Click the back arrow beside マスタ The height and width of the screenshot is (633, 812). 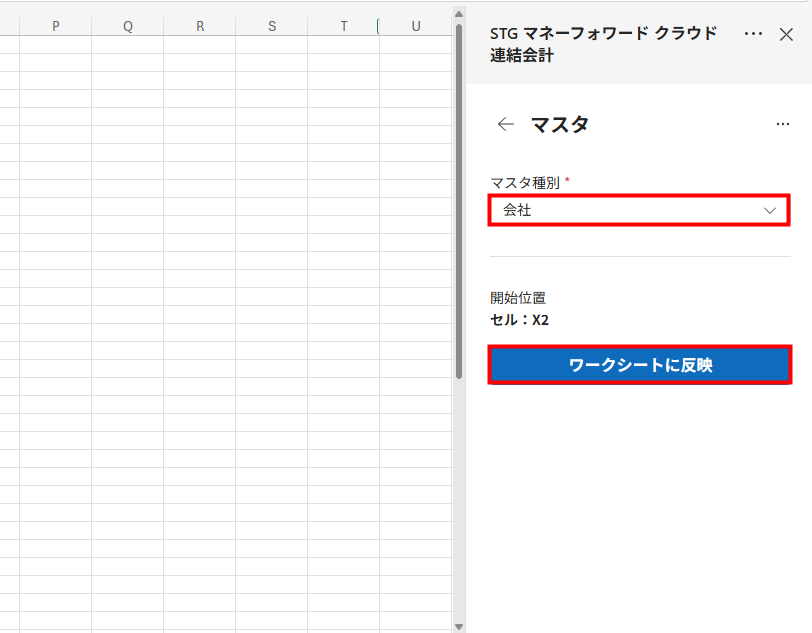point(506,124)
